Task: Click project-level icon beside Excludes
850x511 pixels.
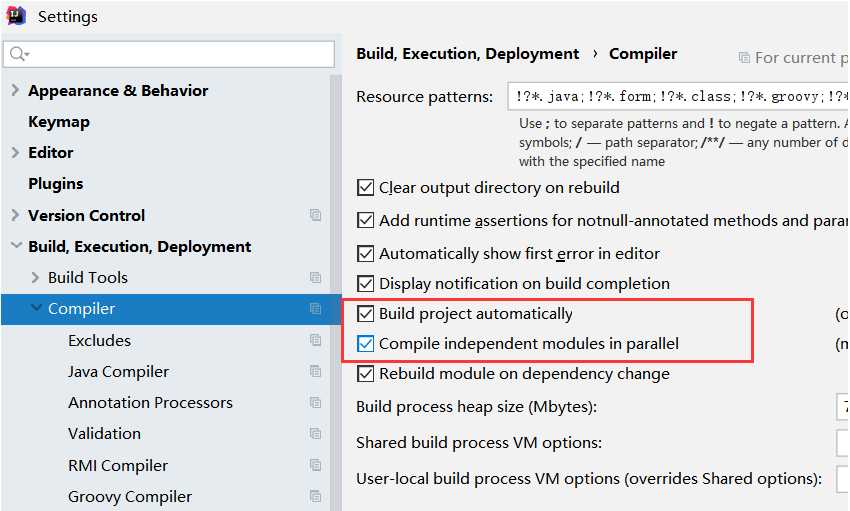Action: 316,341
